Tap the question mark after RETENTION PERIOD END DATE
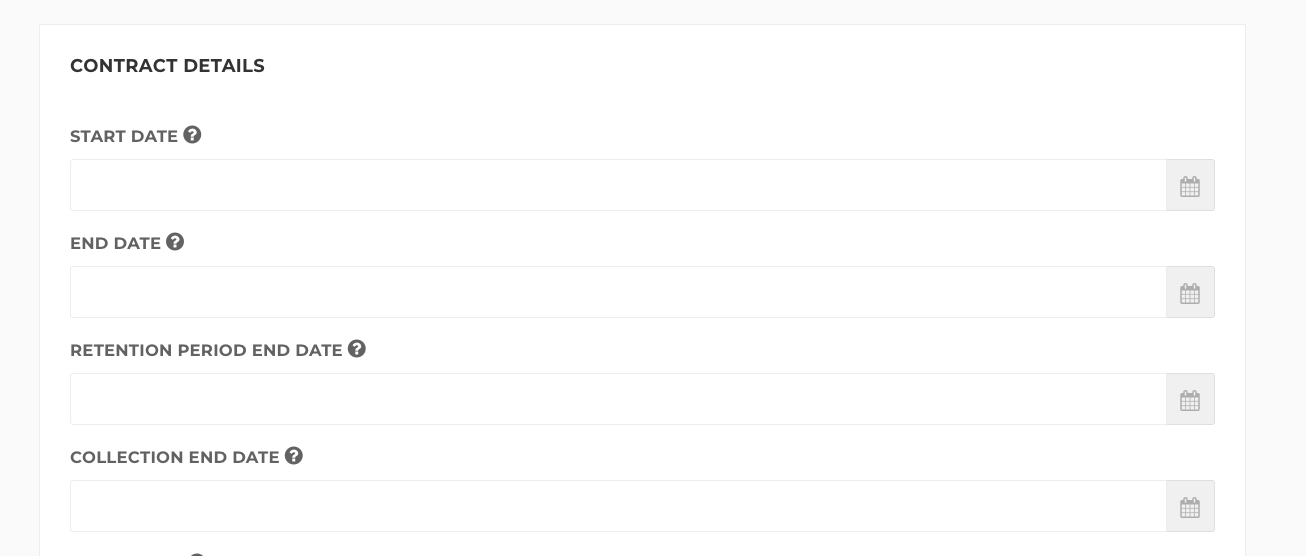 point(357,349)
